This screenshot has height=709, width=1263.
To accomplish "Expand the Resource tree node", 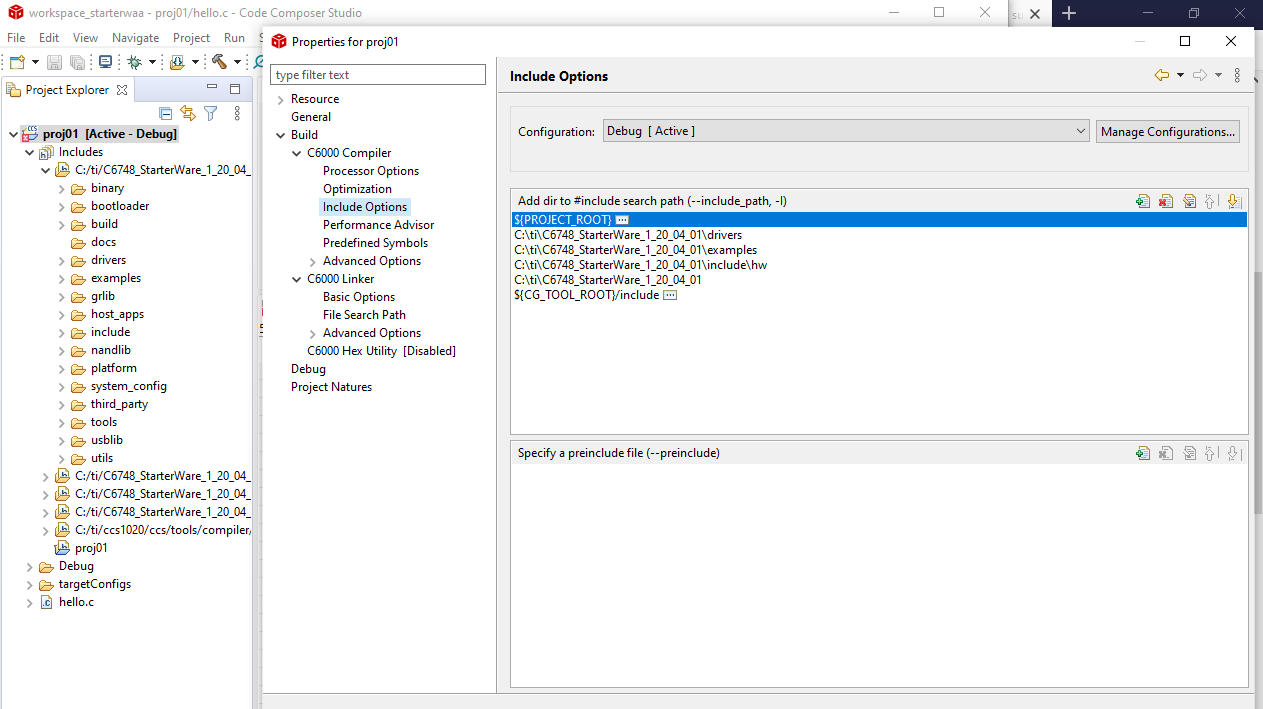I will pyautogui.click(x=281, y=99).
